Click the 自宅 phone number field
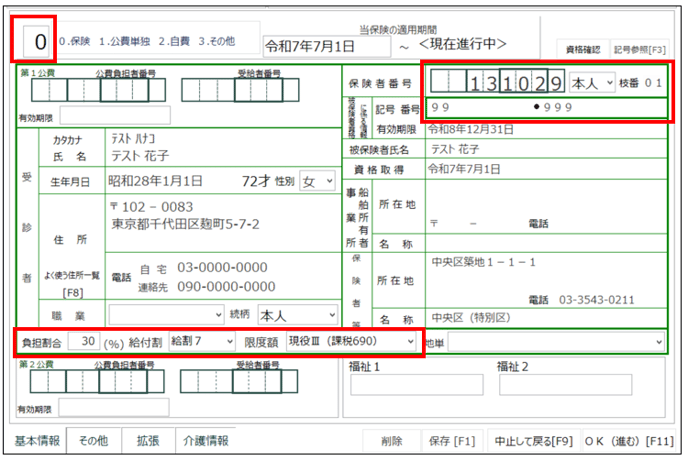This screenshot has height=460, width=688. [x=222, y=267]
